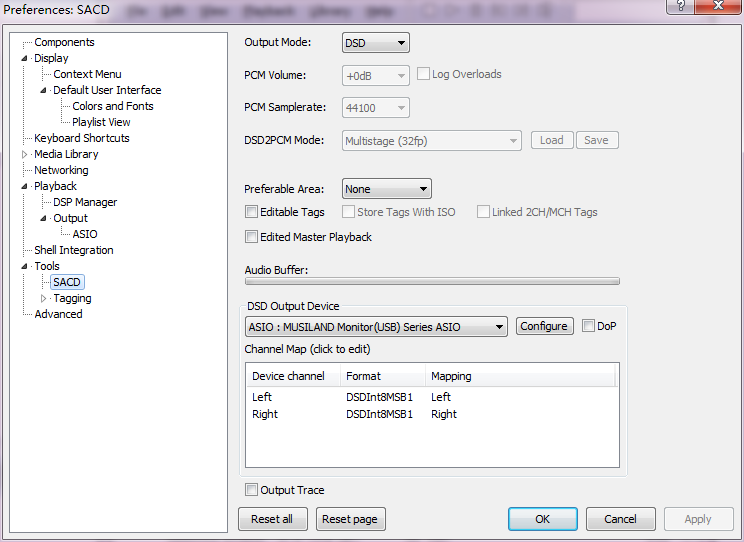Screen dimensions: 744x542
Task: Select DSP Manager in the tree
Action: coord(85,202)
